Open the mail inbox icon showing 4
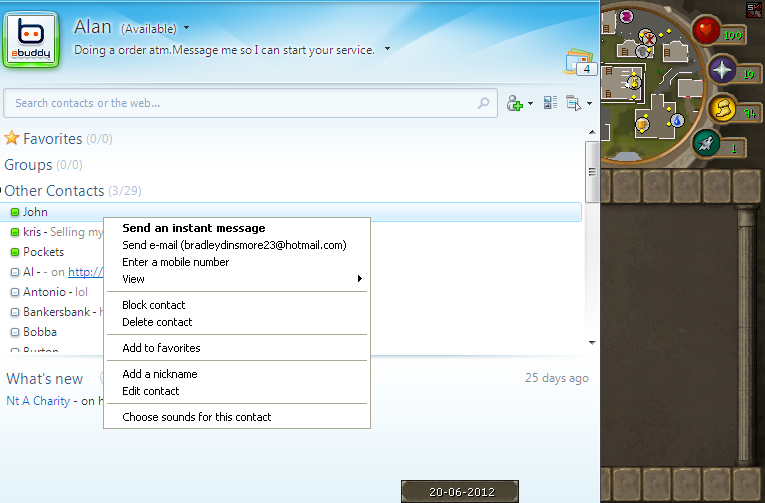Image resolution: width=765 pixels, height=503 pixels. coord(580,62)
